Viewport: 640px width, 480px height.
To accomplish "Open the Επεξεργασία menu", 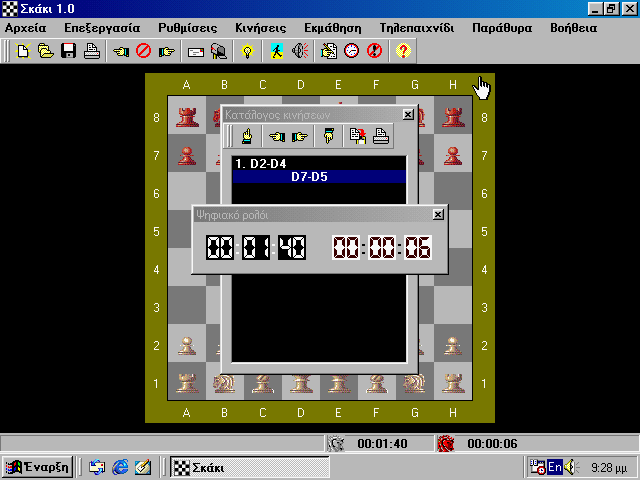I will tap(102, 28).
